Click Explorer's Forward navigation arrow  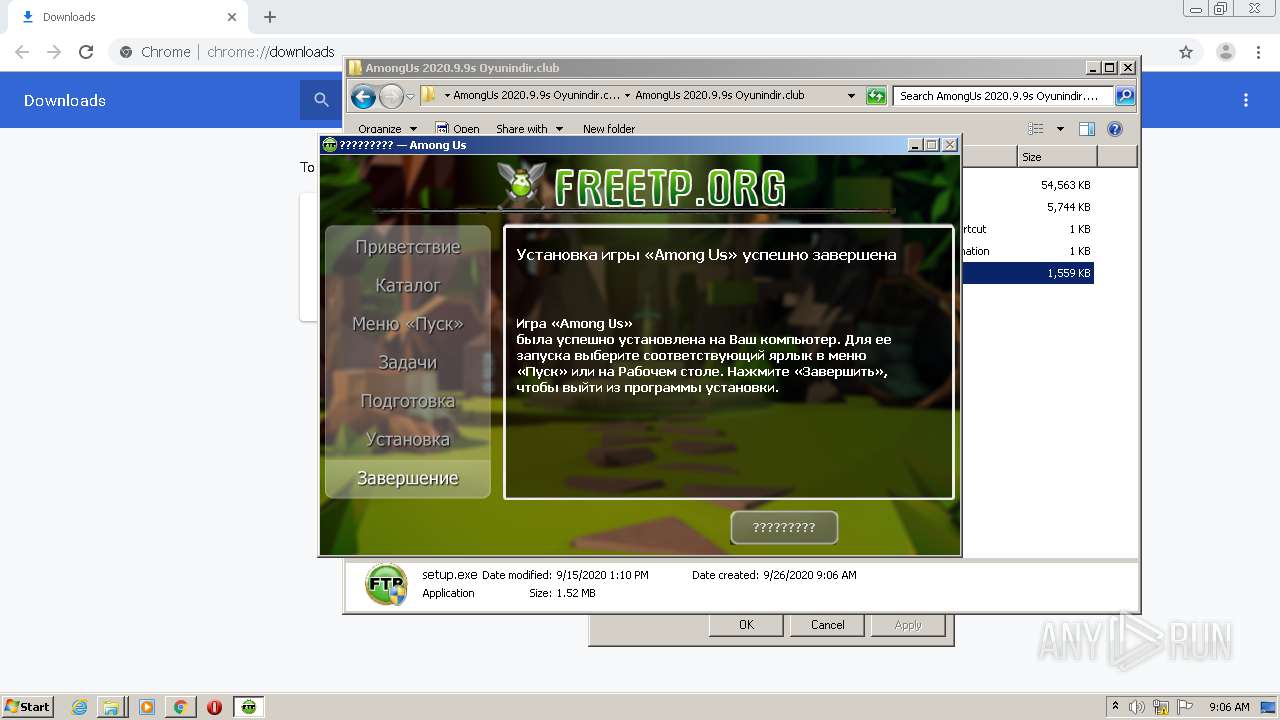pos(391,96)
